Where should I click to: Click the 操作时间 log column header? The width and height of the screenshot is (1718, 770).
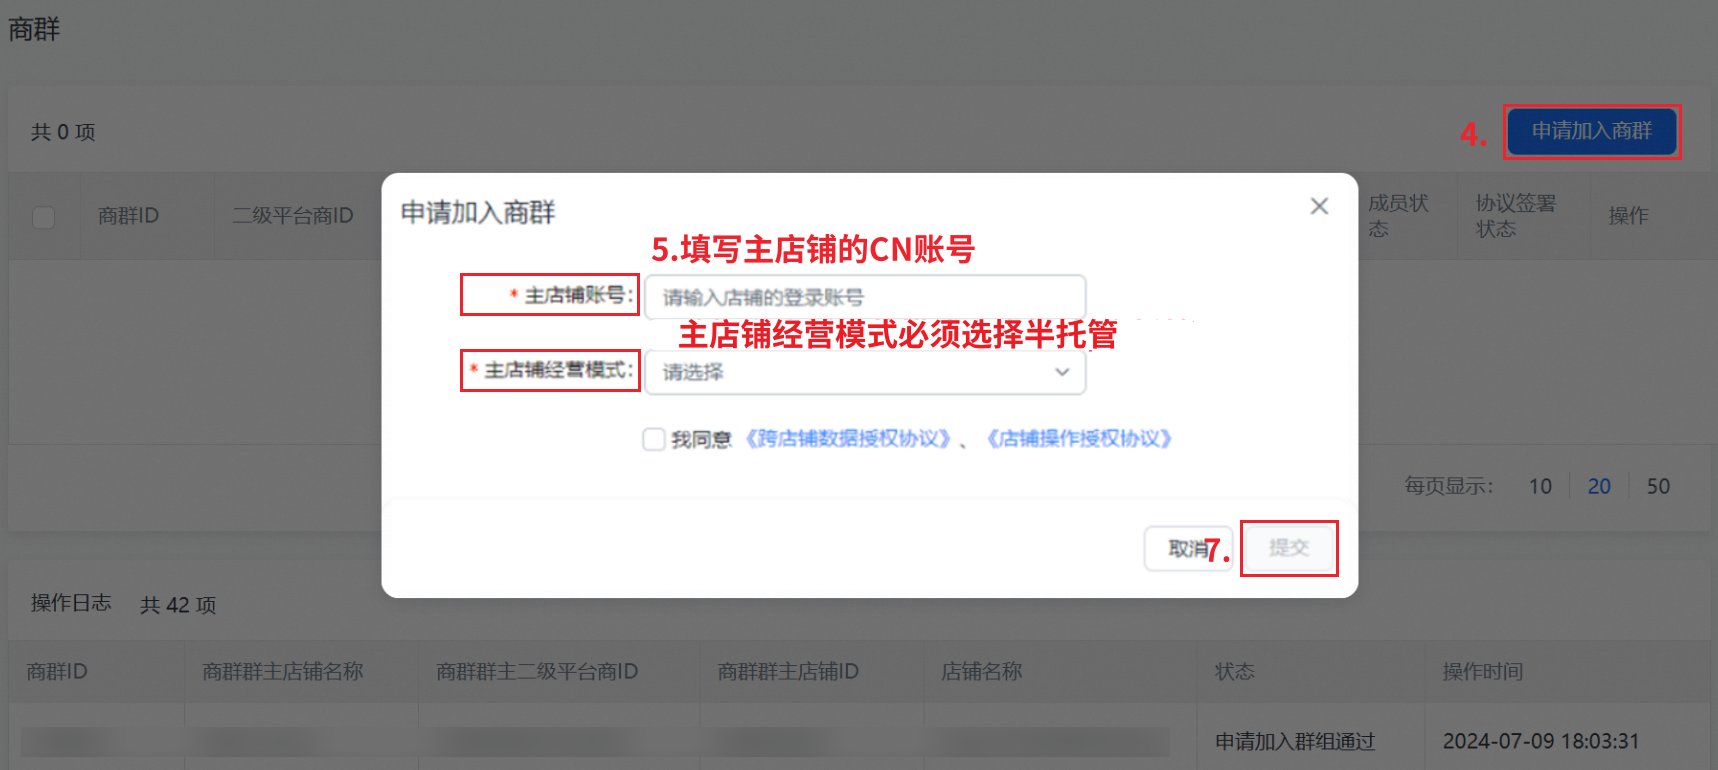click(1482, 671)
